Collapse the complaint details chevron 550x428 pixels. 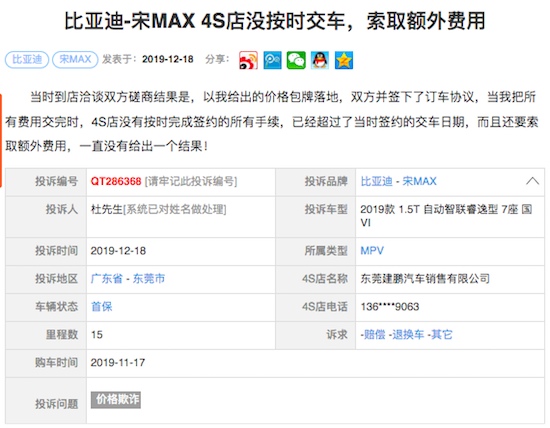point(532,181)
